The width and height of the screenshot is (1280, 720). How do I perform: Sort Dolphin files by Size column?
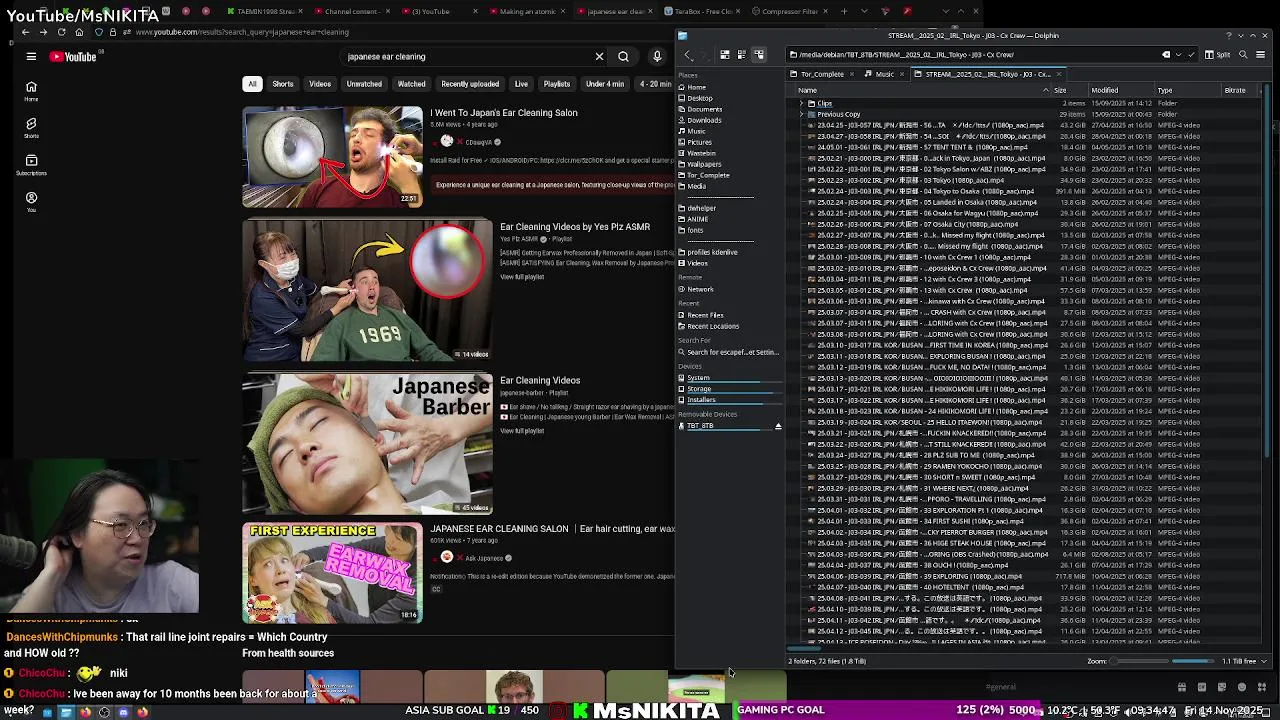tap(1068, 90)
